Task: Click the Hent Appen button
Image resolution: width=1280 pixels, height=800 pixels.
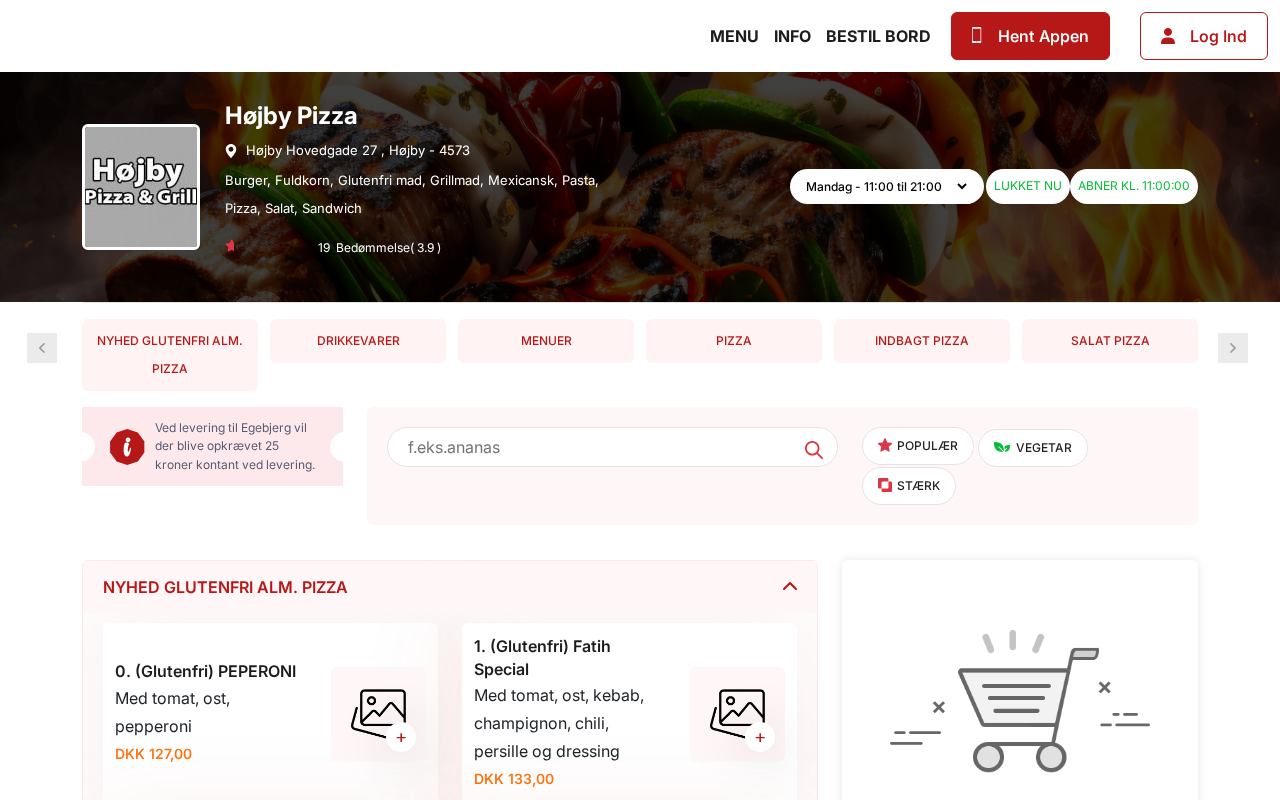Action: 1030,36
